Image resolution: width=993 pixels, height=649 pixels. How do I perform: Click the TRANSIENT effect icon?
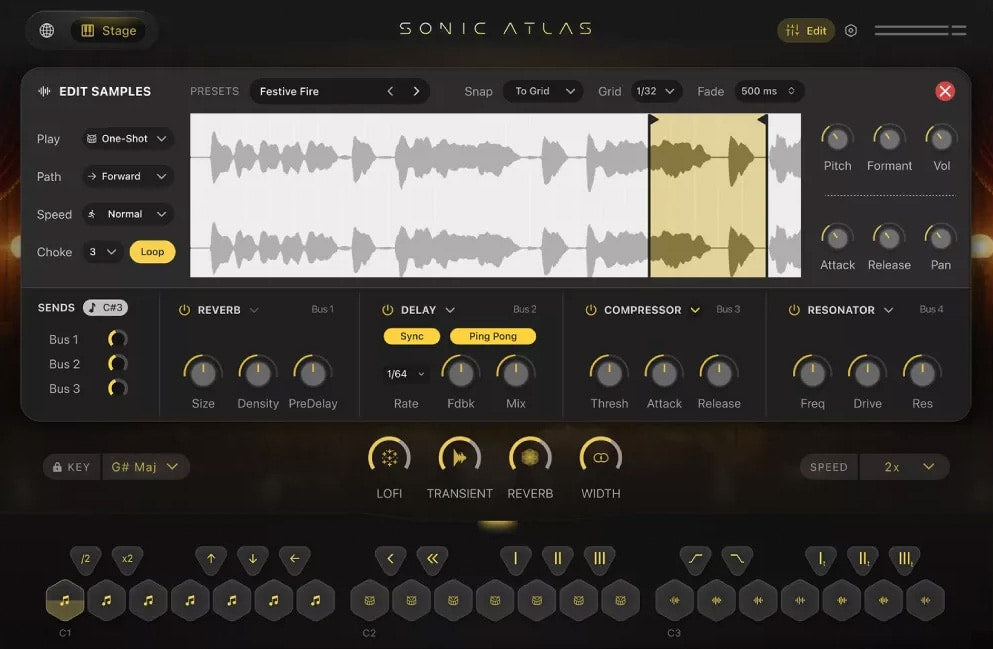click(x=459, y=458)
